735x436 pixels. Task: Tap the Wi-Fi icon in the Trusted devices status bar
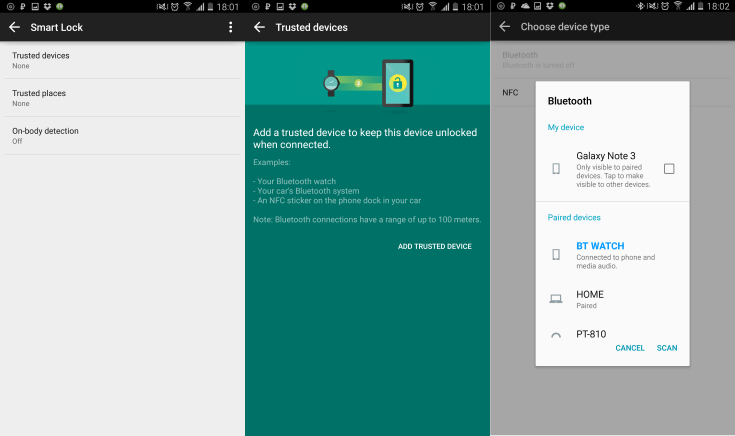(x=433, y=7)
